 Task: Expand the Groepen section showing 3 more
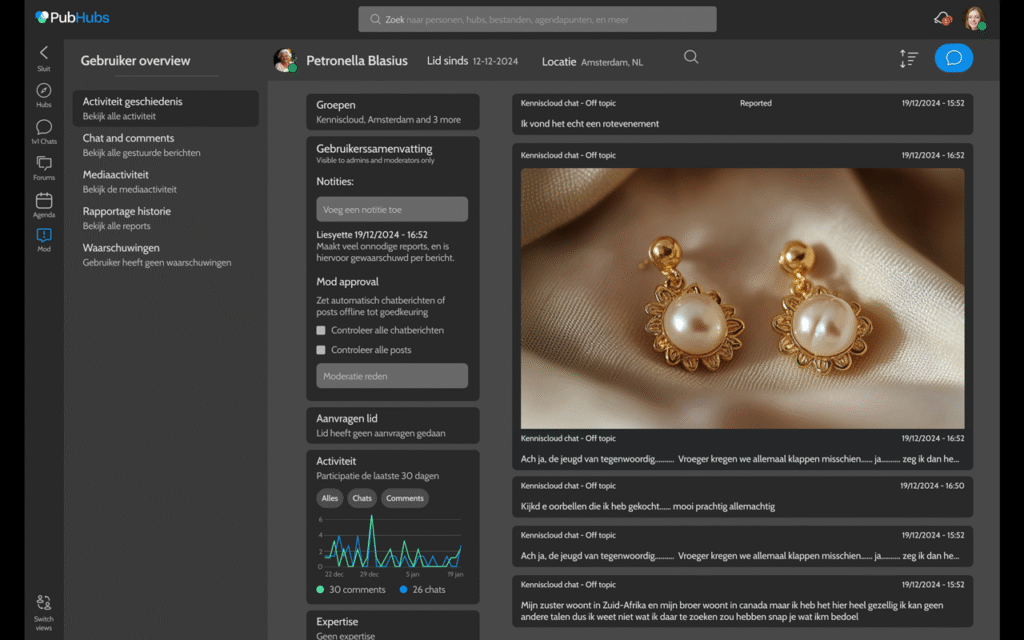[x=392, y=110]
